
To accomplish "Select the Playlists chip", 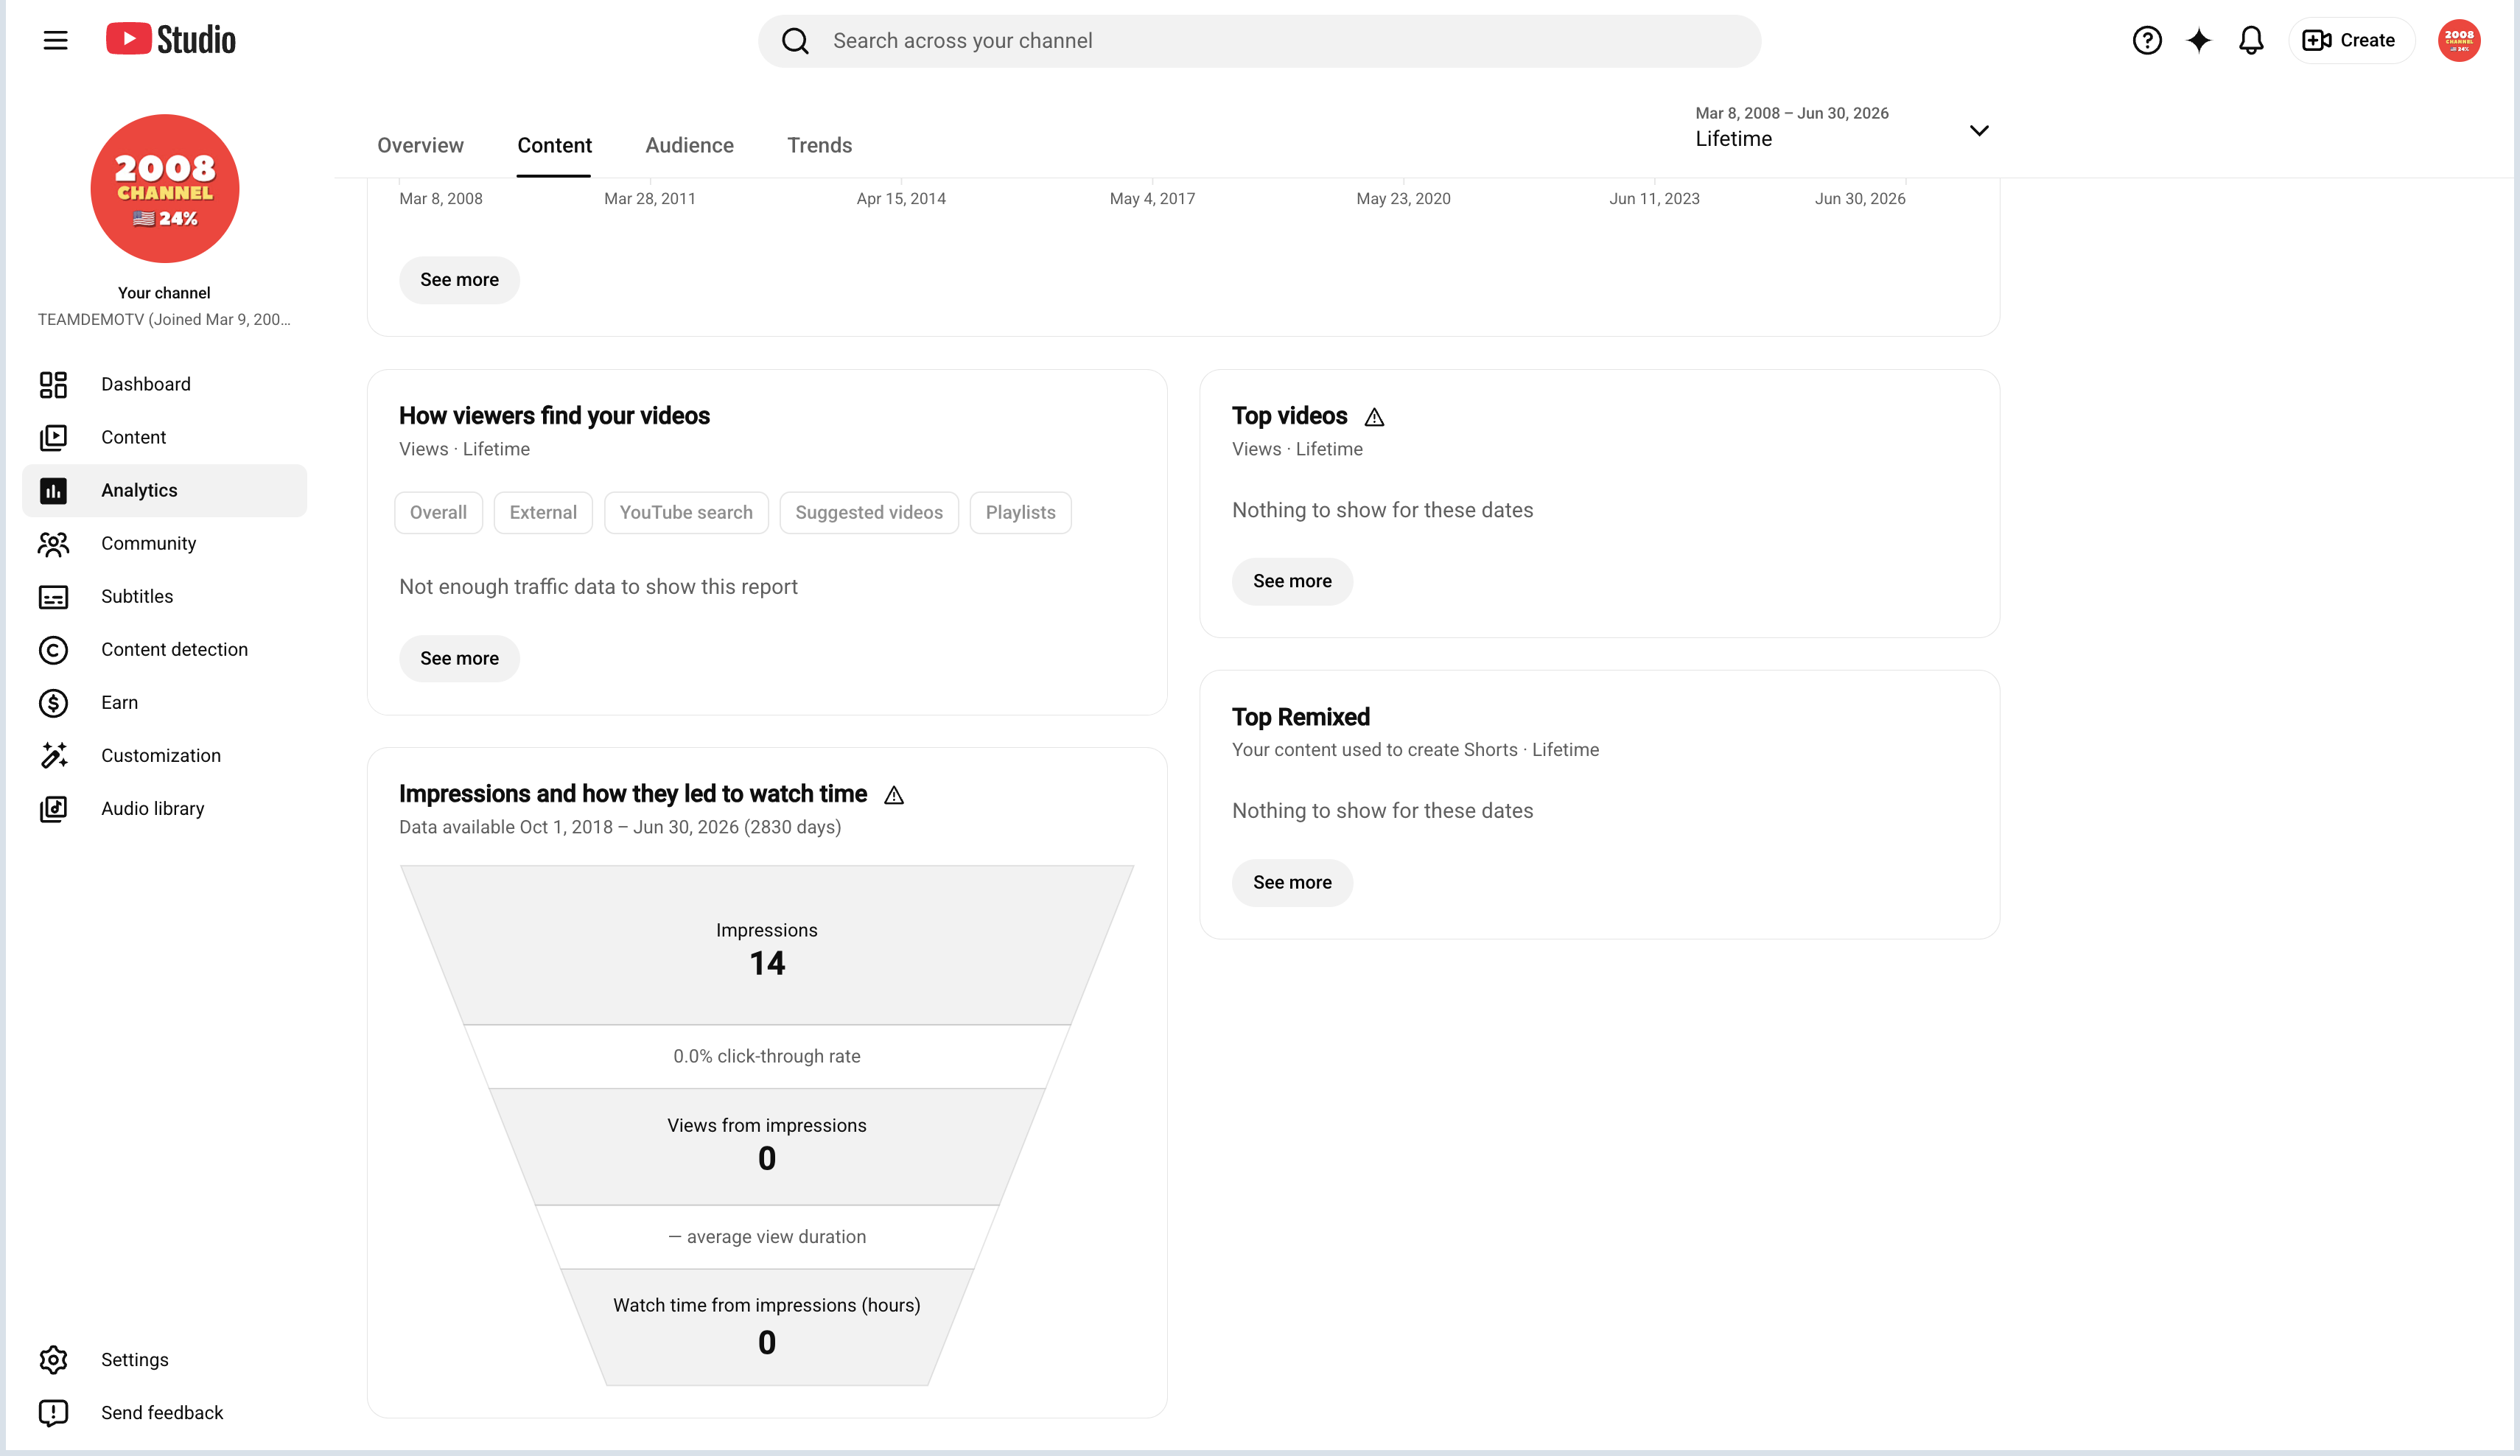I will 1020,512.
